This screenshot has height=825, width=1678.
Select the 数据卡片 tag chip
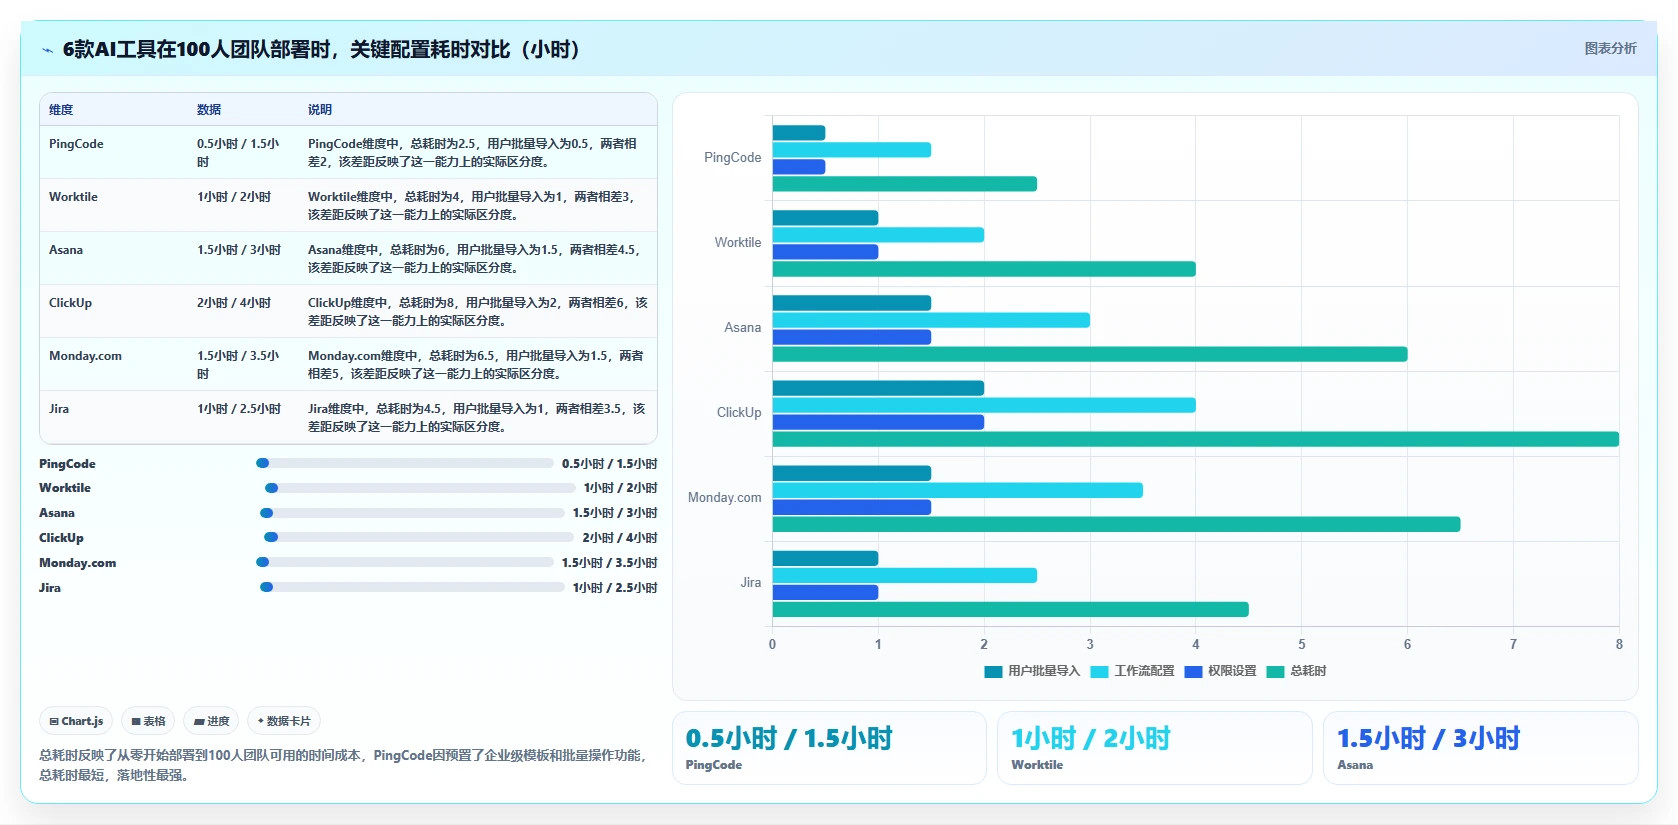coord(284,721)
